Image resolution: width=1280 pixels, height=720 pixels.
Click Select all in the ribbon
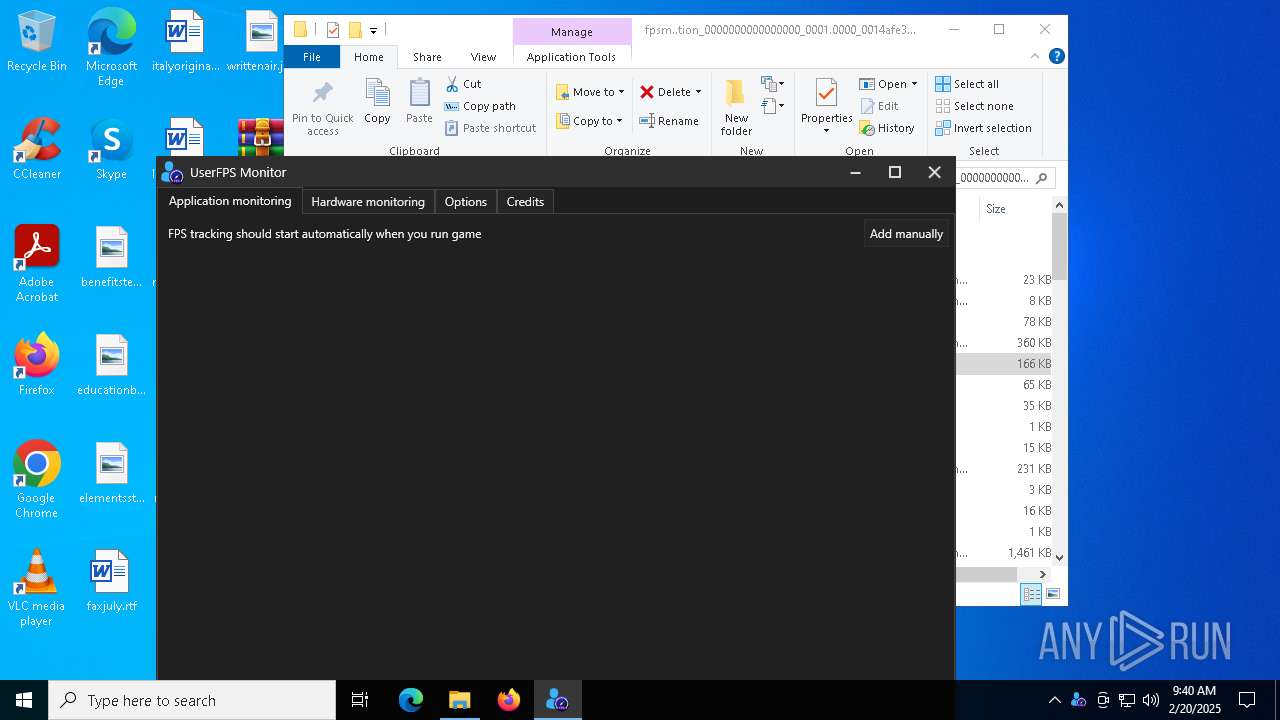(x=967, y=84)
